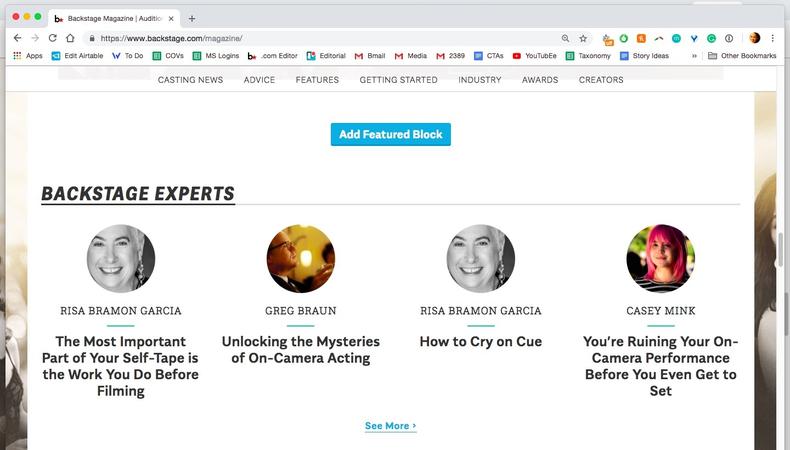Click the home icon in toolbar

(70, 38)
